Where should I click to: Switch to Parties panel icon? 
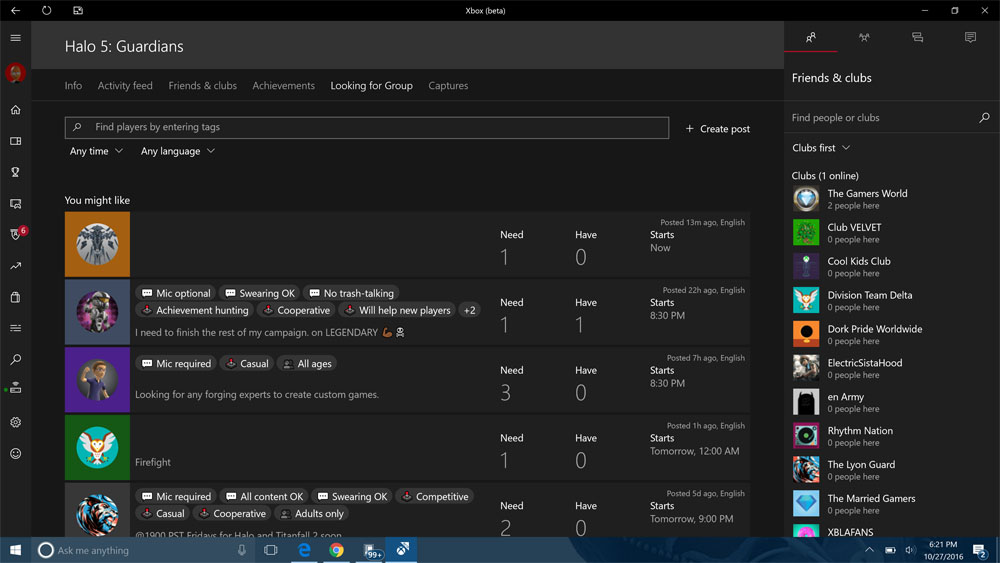click(864, 38)
